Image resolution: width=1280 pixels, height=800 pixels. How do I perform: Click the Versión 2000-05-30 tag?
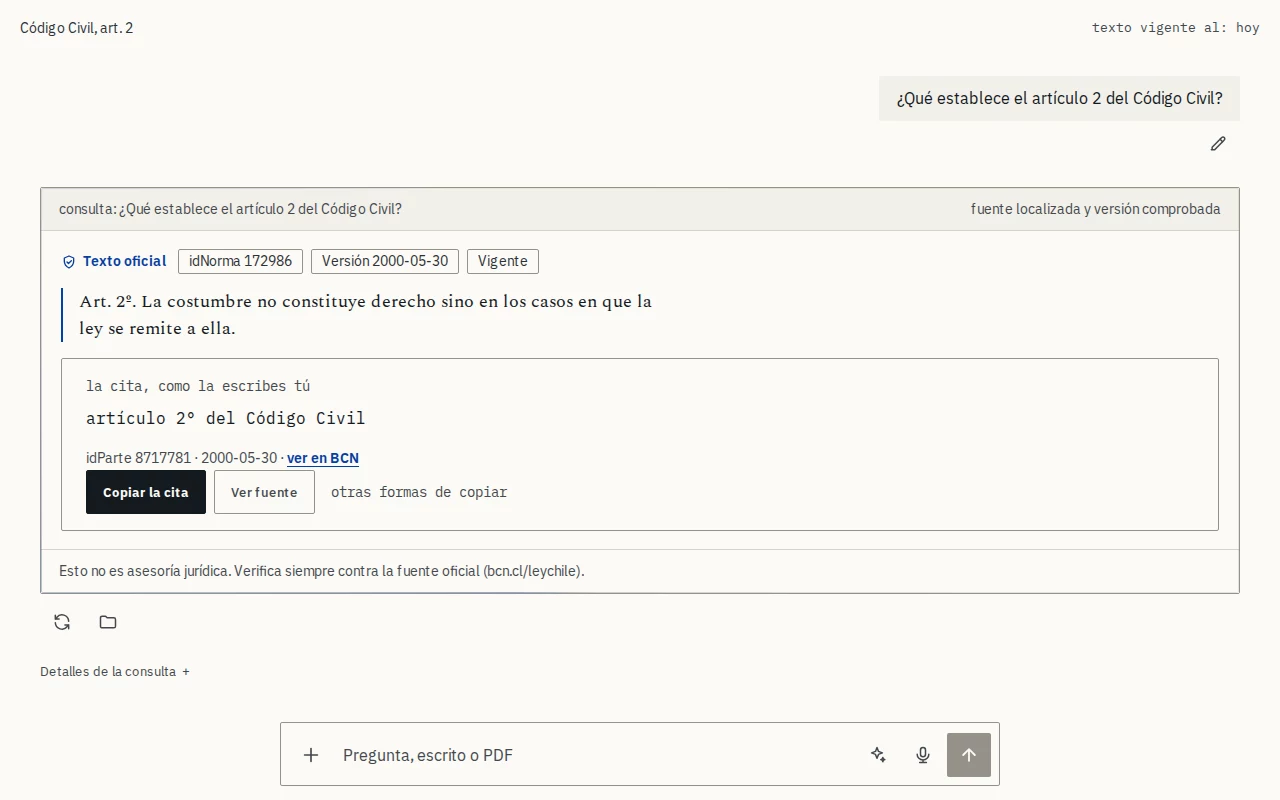[x=385, y=261]
